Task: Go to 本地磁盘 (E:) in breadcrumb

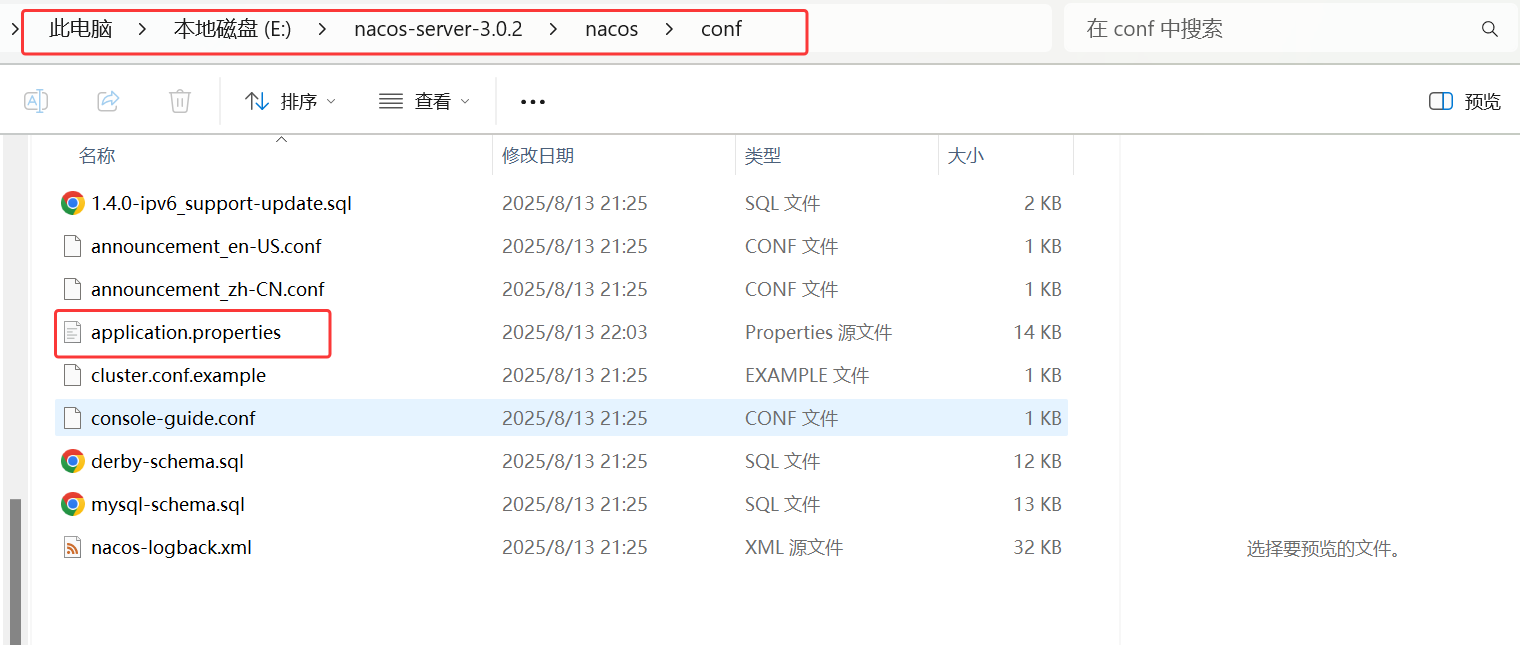Action: [232, 29]
